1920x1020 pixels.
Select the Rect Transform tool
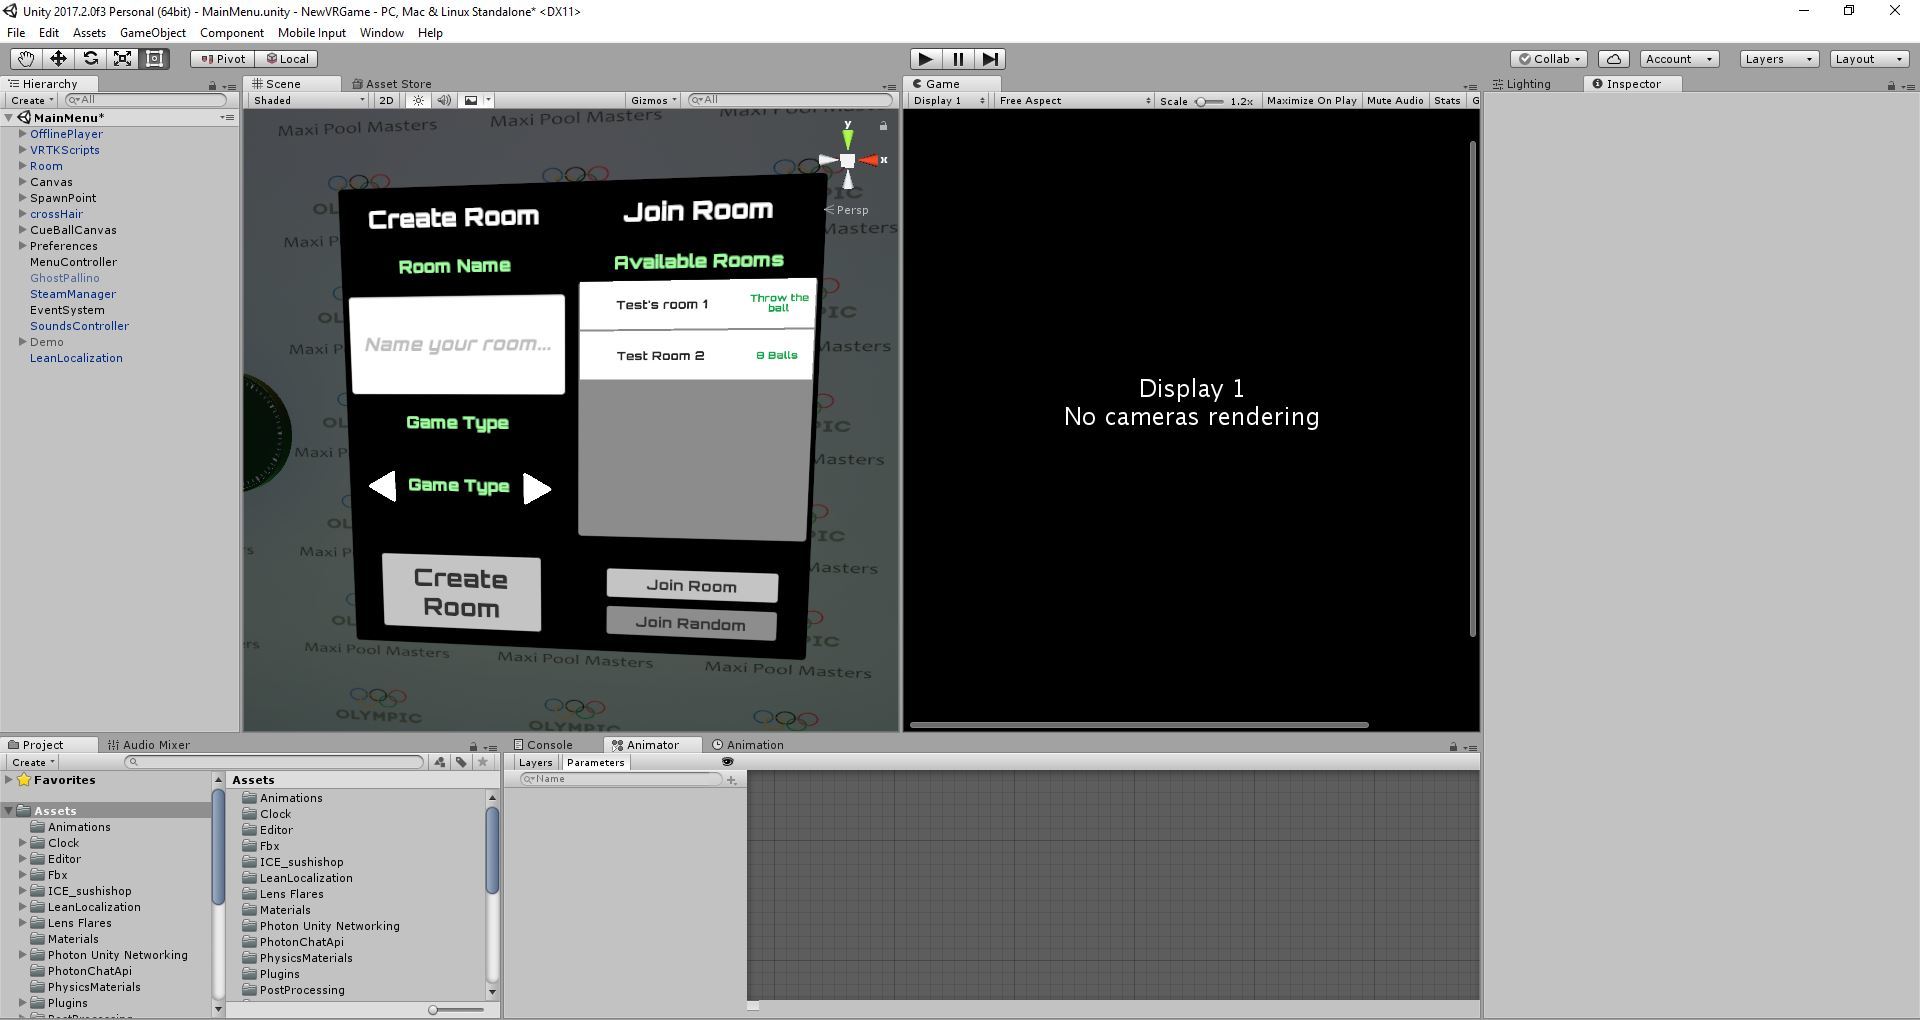(x=155, y=59)
